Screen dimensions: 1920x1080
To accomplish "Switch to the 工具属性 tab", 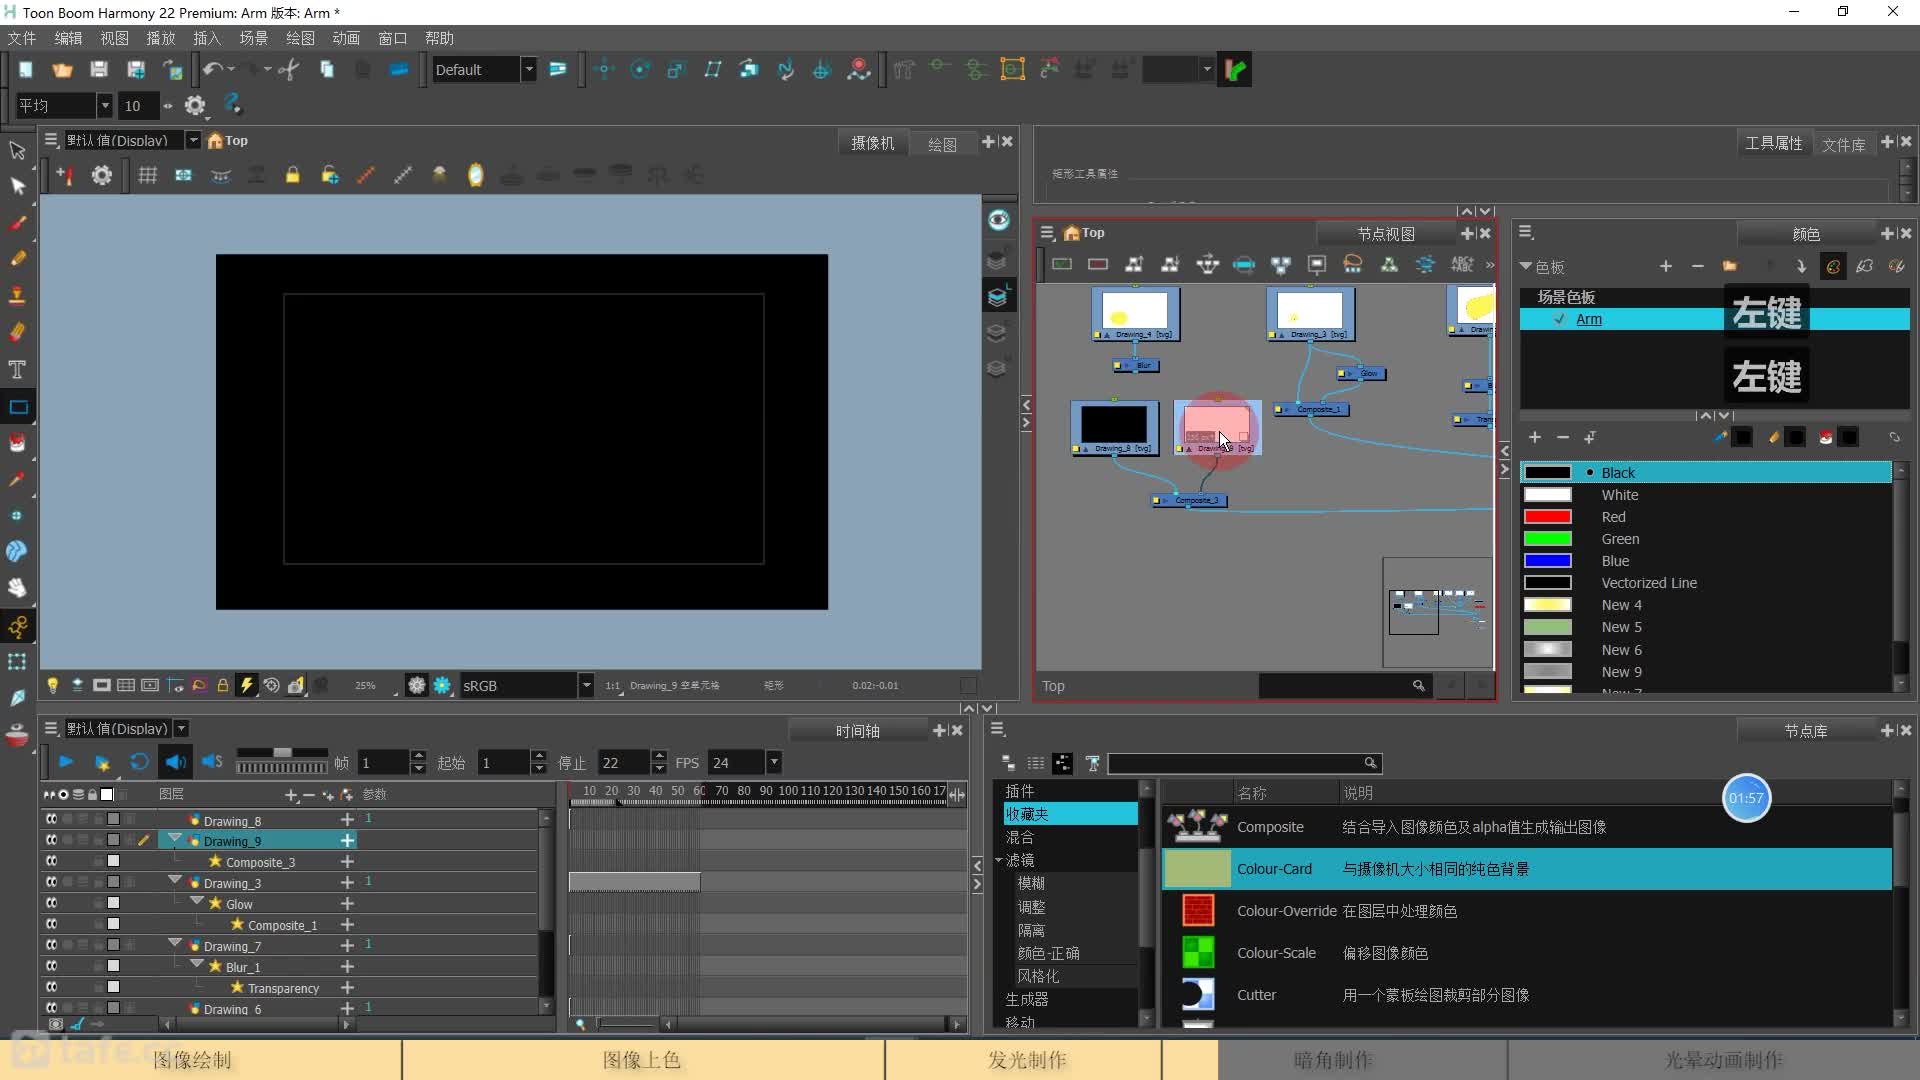I will 1774,143.
